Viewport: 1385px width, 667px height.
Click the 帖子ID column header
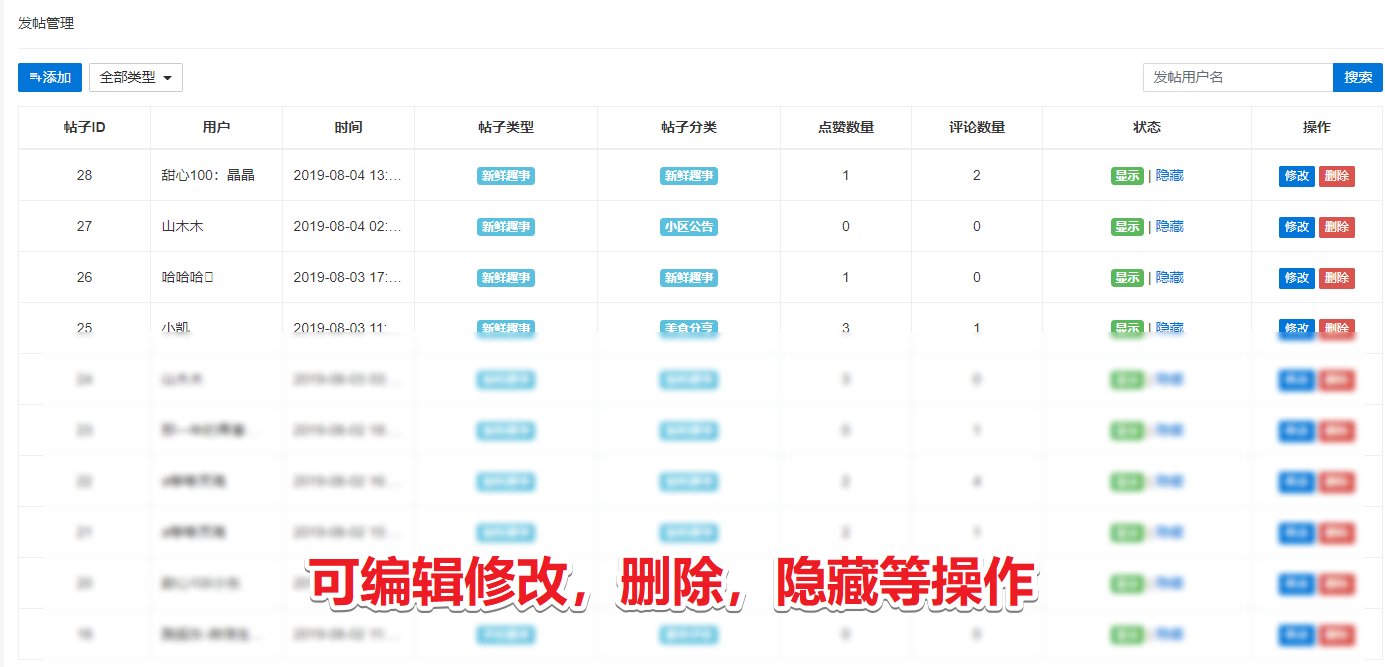click(84, 128)
